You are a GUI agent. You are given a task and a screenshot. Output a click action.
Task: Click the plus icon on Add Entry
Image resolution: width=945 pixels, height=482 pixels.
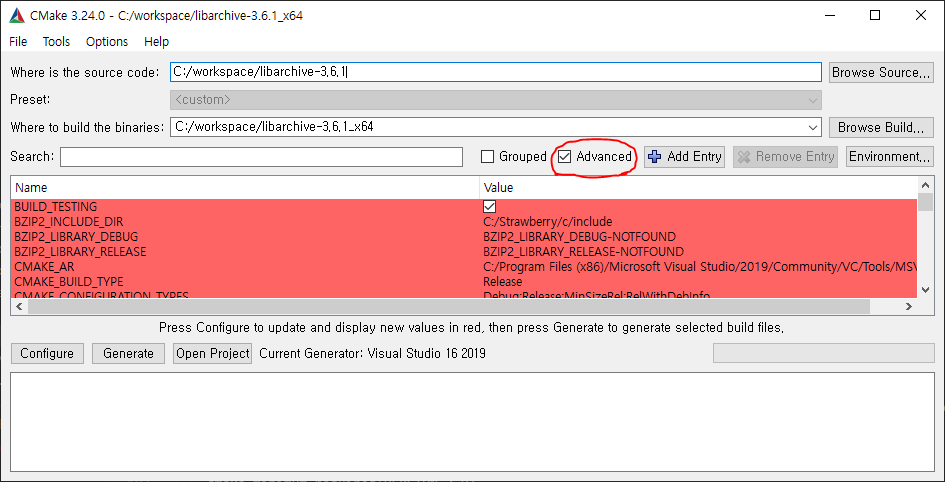click(654, 157)
